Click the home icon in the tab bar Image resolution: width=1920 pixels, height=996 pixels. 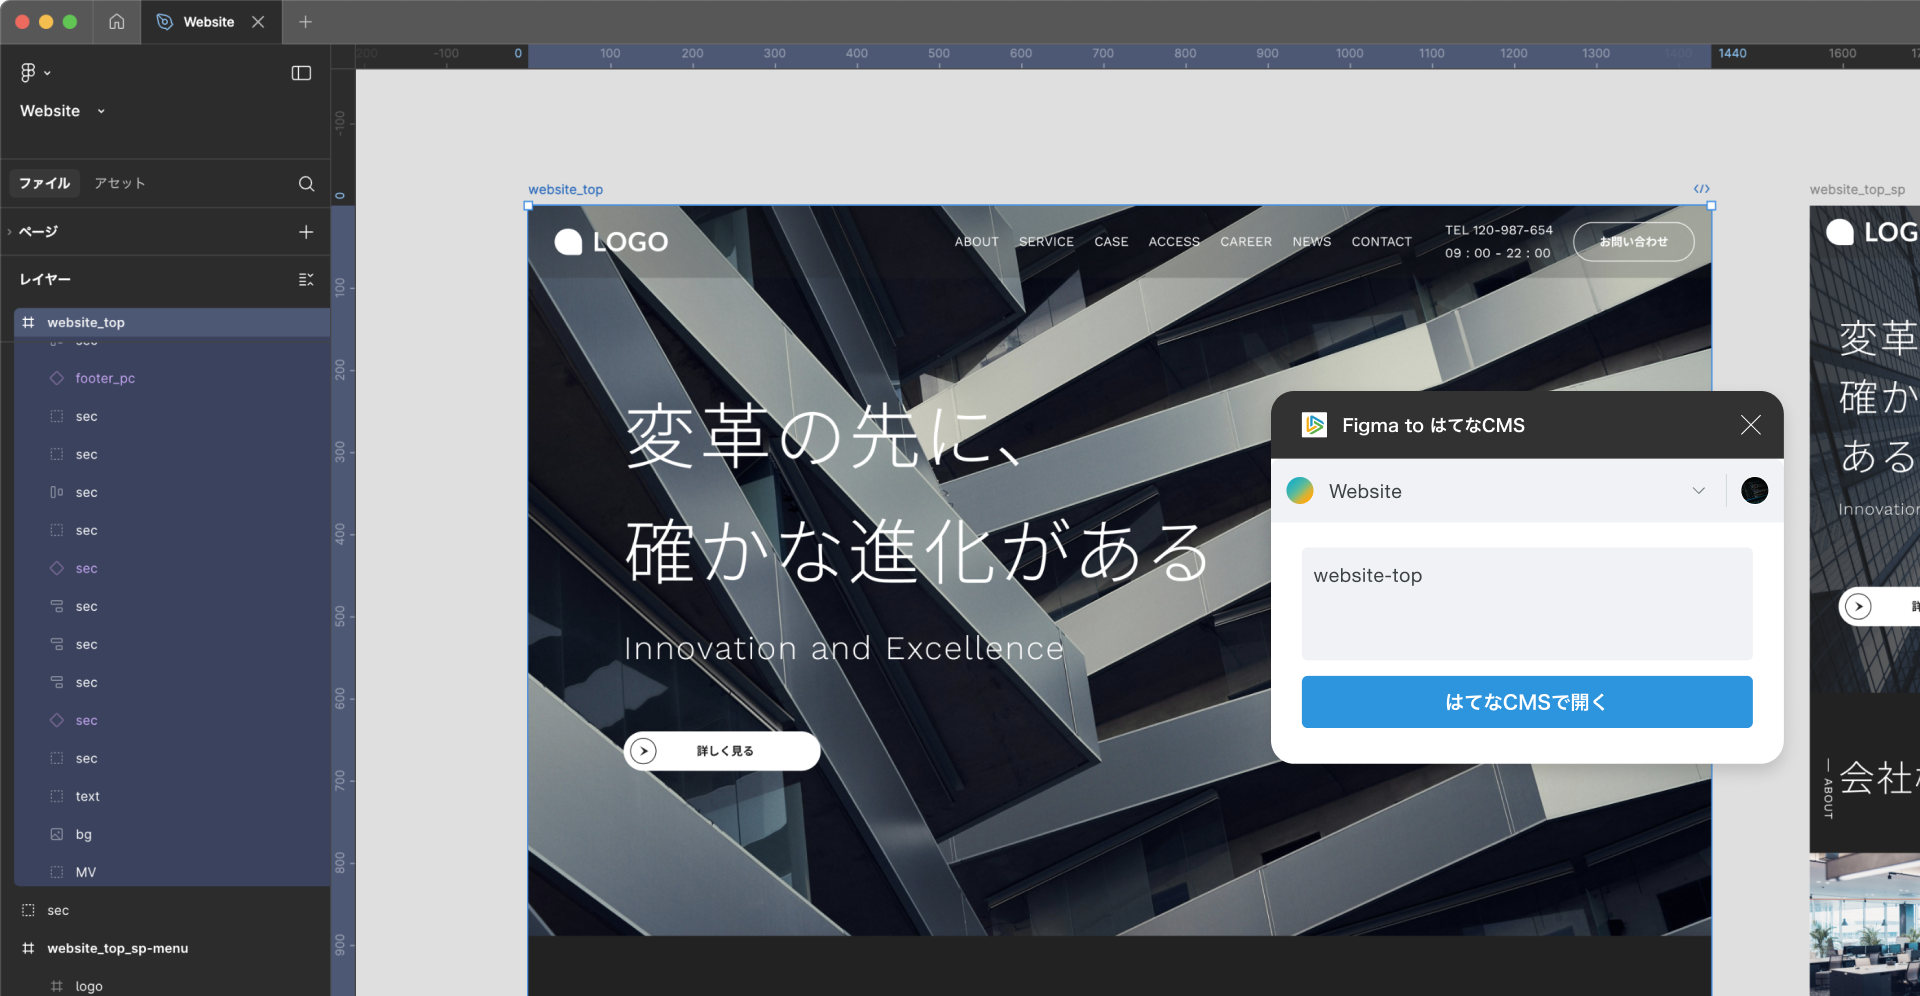tap(117, 22)
